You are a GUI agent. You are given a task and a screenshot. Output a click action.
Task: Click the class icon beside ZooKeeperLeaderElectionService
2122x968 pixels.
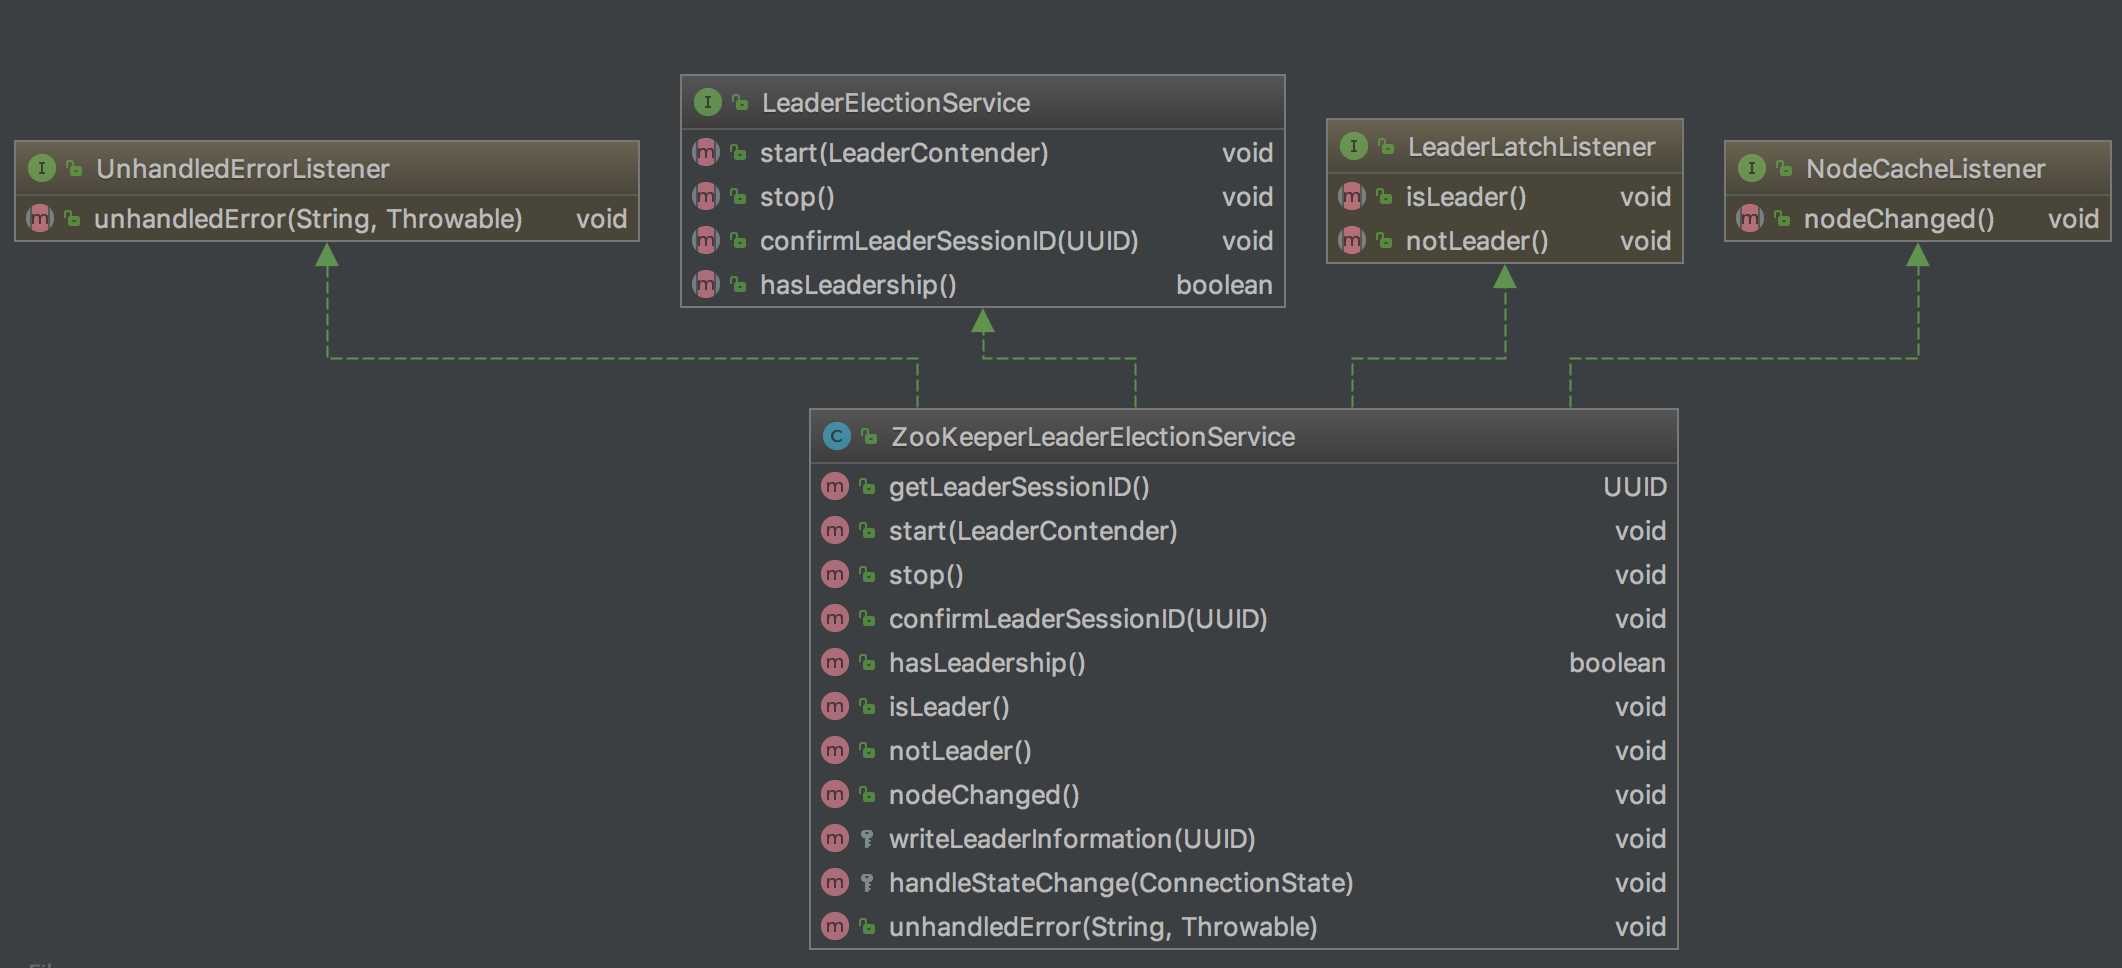click(x=836, y=436)
